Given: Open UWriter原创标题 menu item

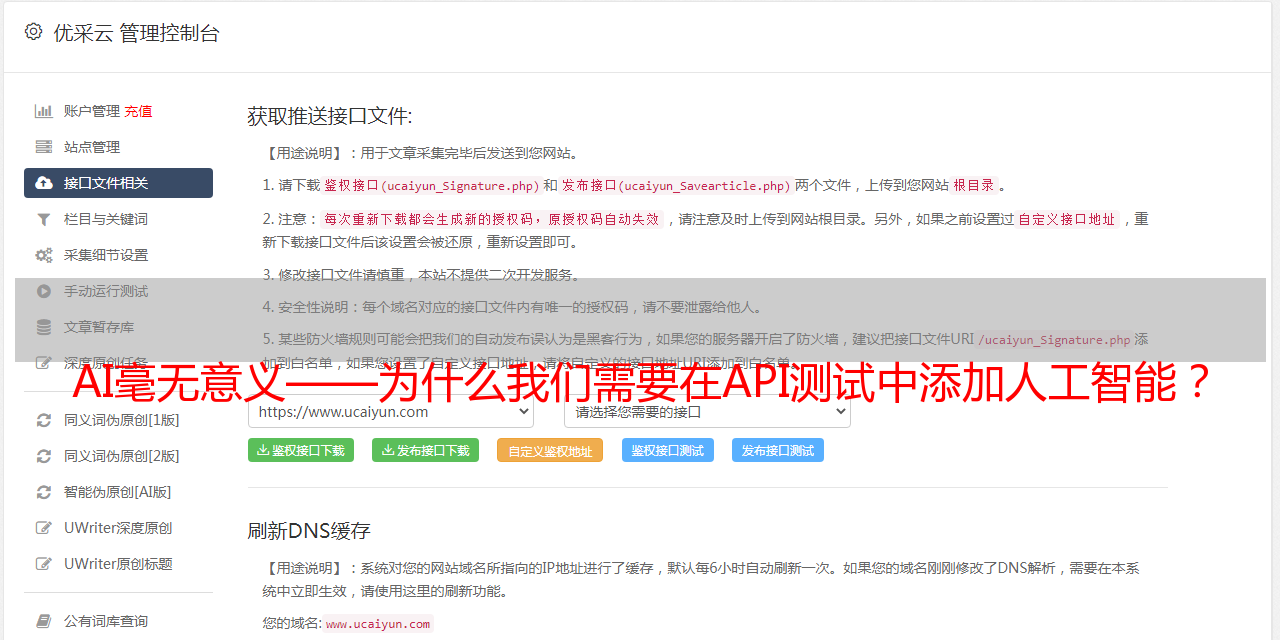Looking at the screenshot, I should [x=118, y=564].
